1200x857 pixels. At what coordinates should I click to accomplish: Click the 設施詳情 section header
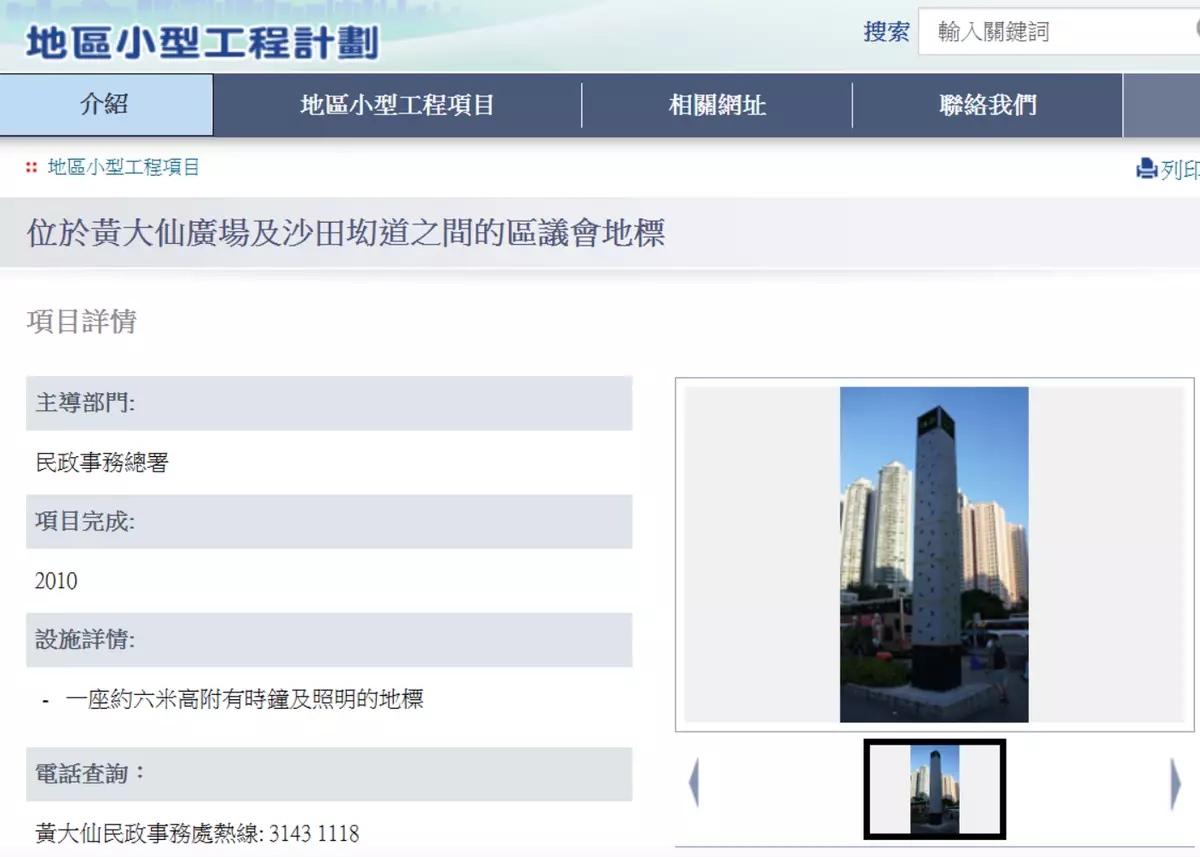(x=86, y=639)
